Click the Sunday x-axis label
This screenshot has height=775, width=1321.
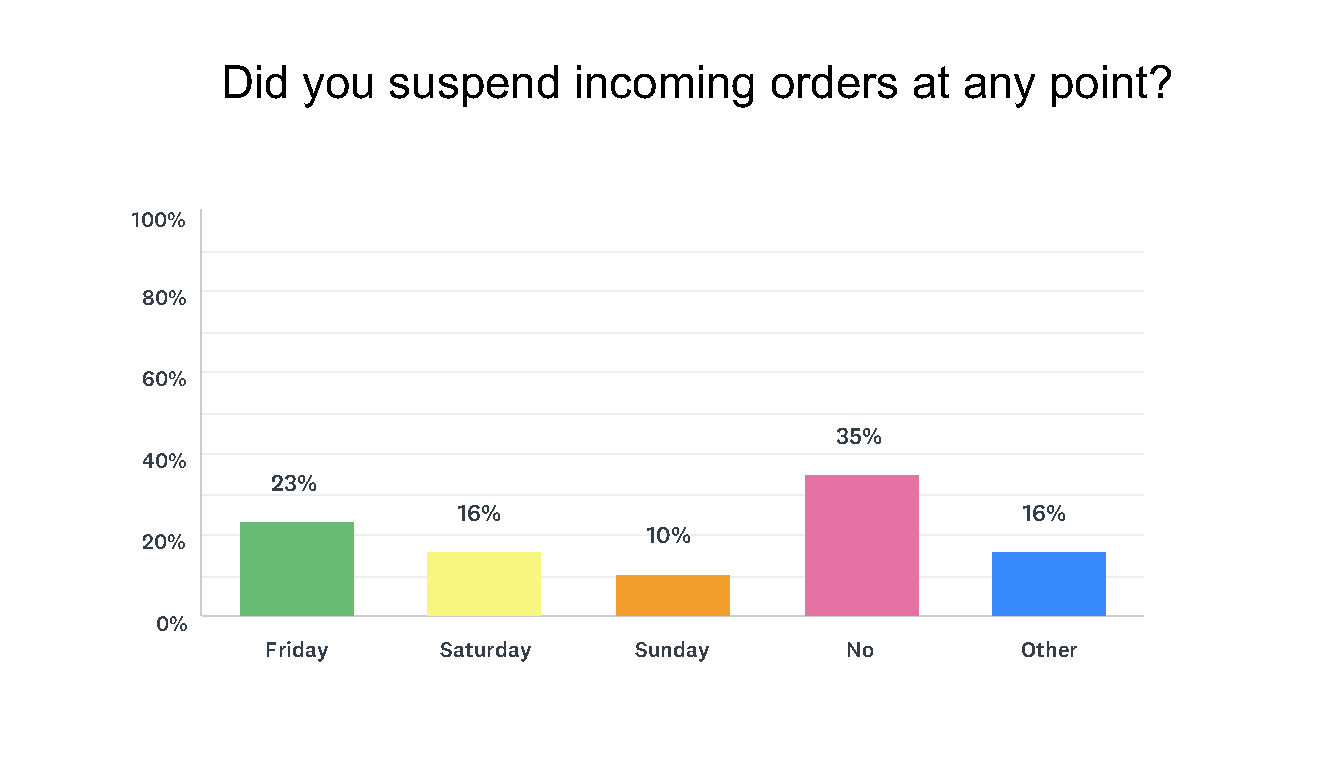pos(672,650)
